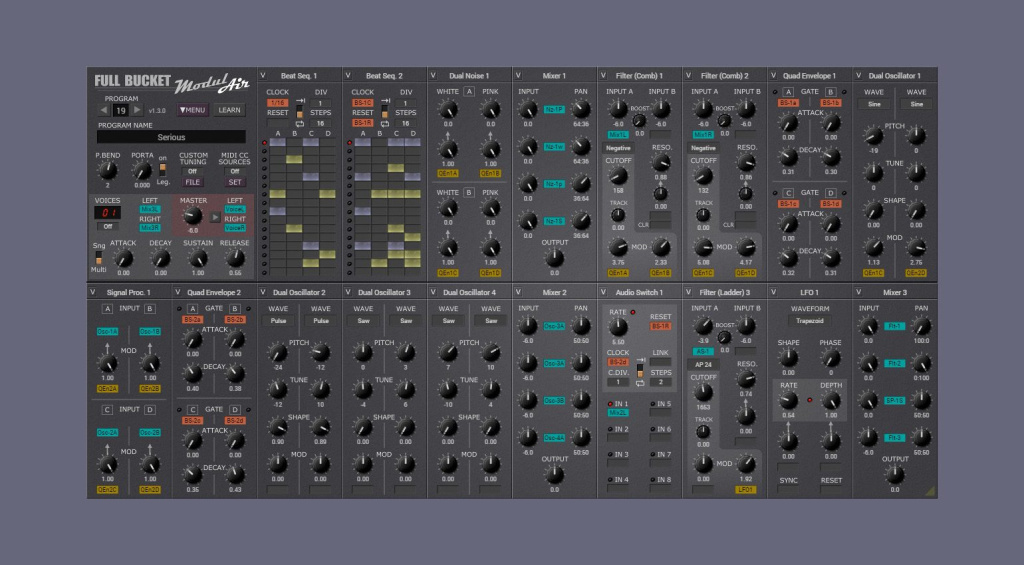Click the play triangle beside the Master knob

(215, 218)
